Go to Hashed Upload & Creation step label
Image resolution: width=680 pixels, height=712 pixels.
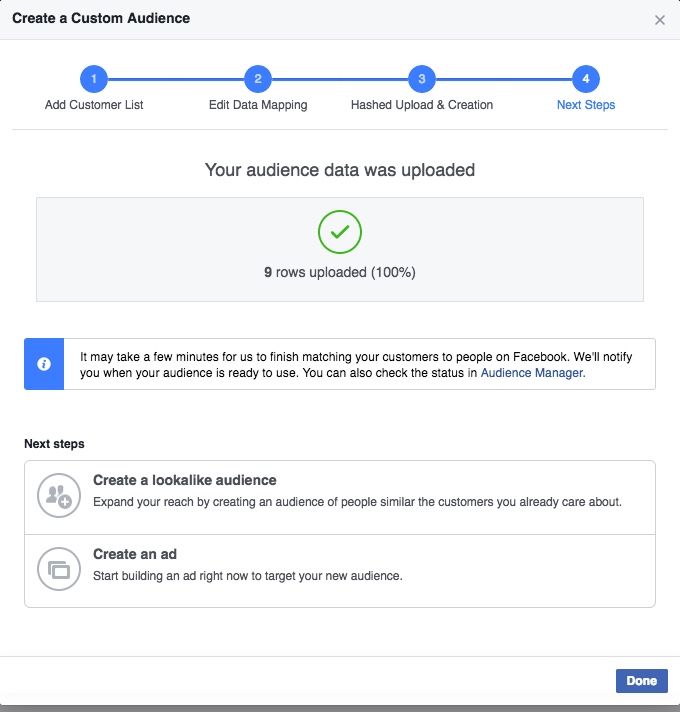(x=422, y=105)
